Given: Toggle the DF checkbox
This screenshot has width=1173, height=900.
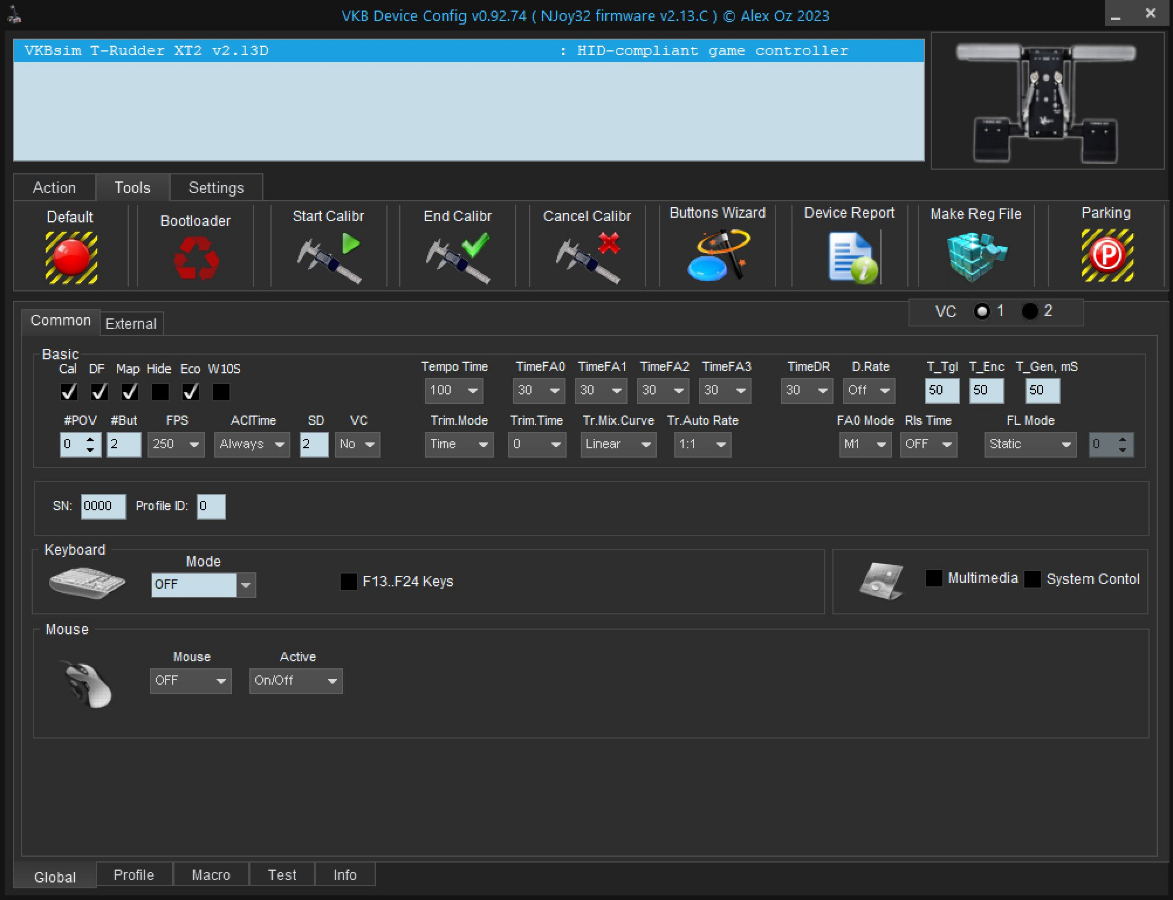Looking at the screenshot, I should pos(99,391).
